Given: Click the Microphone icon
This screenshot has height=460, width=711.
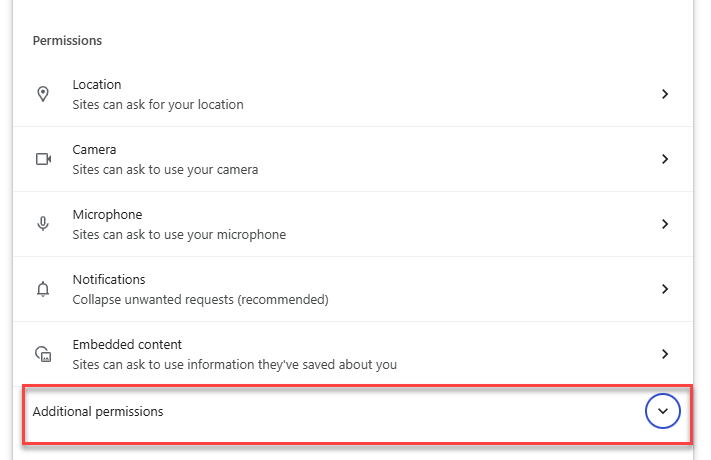Looking at the screenshot, I should [43, 224].
